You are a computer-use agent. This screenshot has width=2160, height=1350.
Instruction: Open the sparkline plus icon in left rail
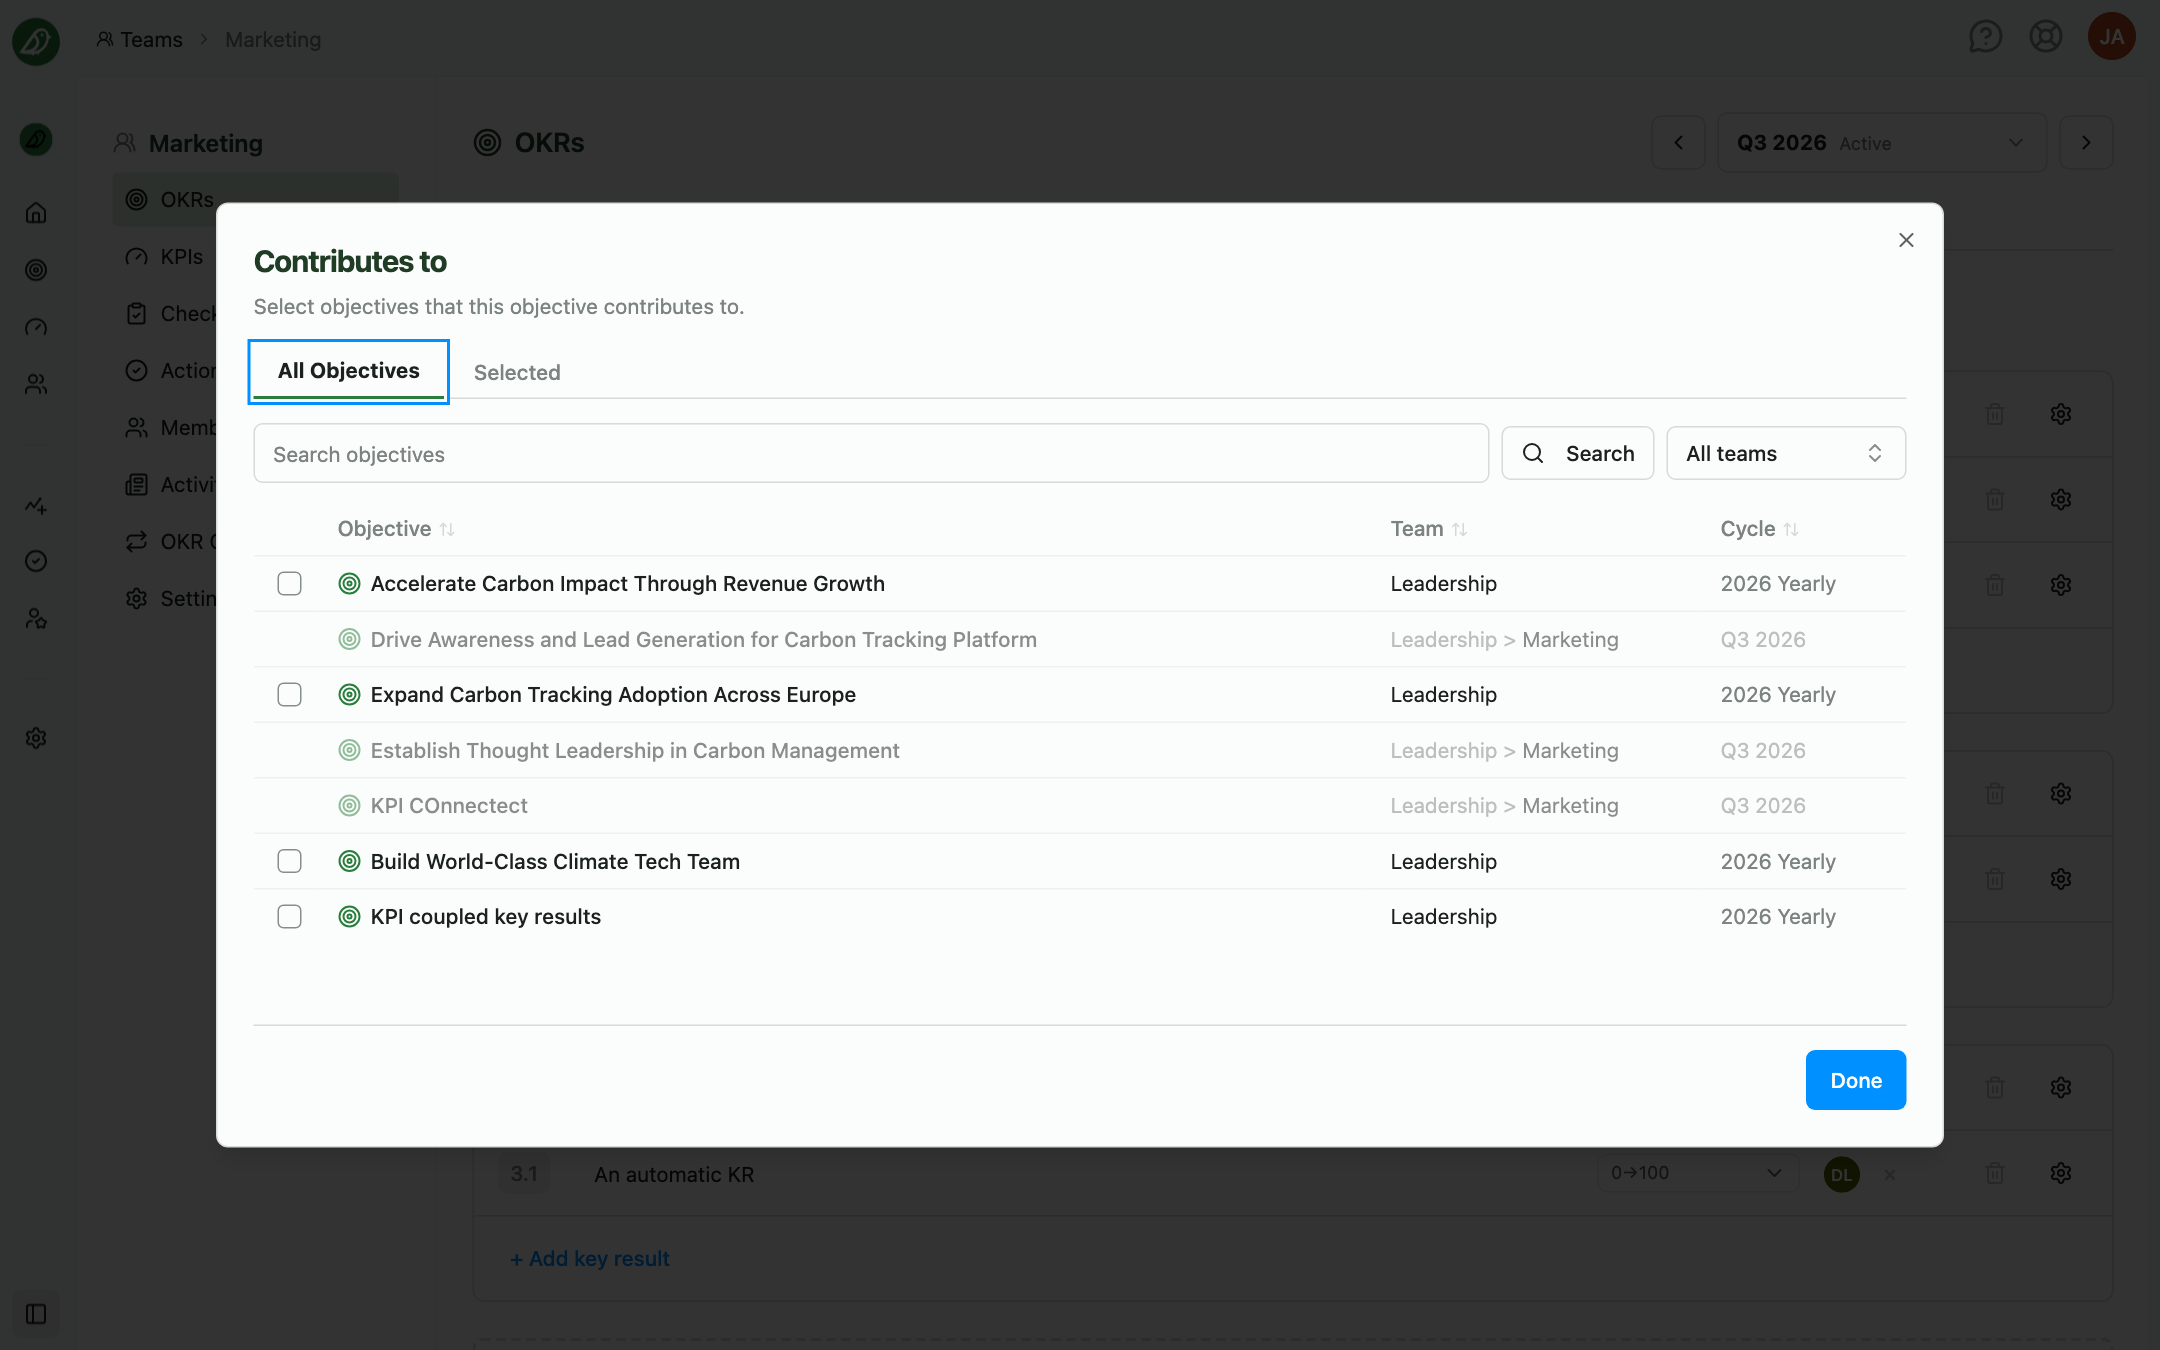pyautogui.click(x=36, y=505)
